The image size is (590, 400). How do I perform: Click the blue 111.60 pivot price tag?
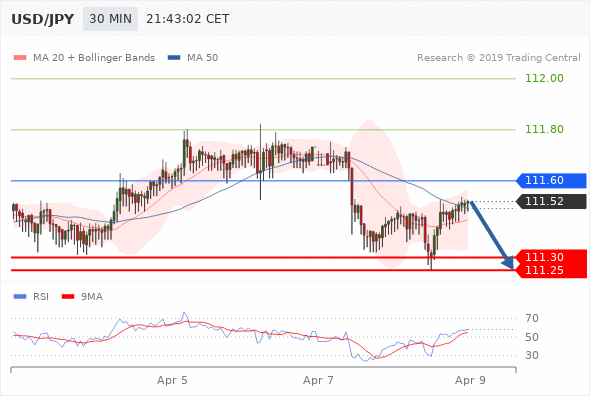[551, 181]
